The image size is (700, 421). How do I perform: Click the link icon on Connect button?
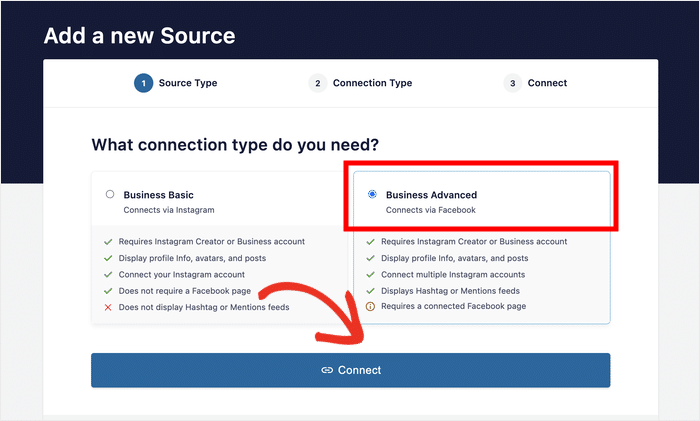[327, 370]
